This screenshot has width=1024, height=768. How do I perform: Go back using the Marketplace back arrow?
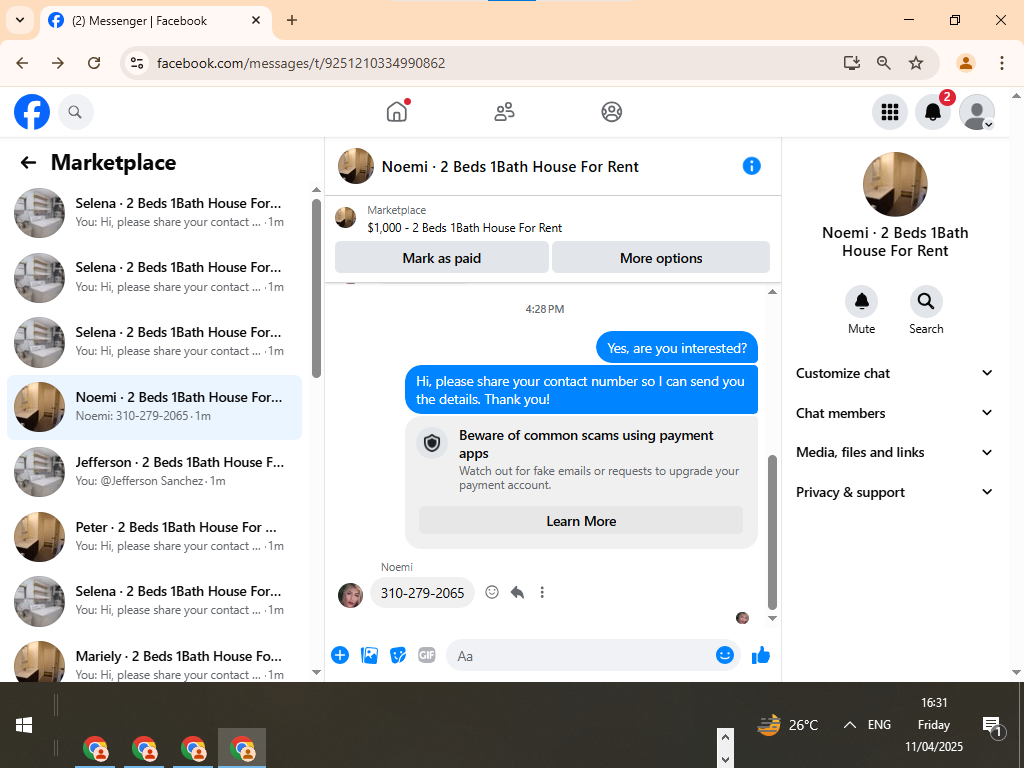(x=28, y=163)
